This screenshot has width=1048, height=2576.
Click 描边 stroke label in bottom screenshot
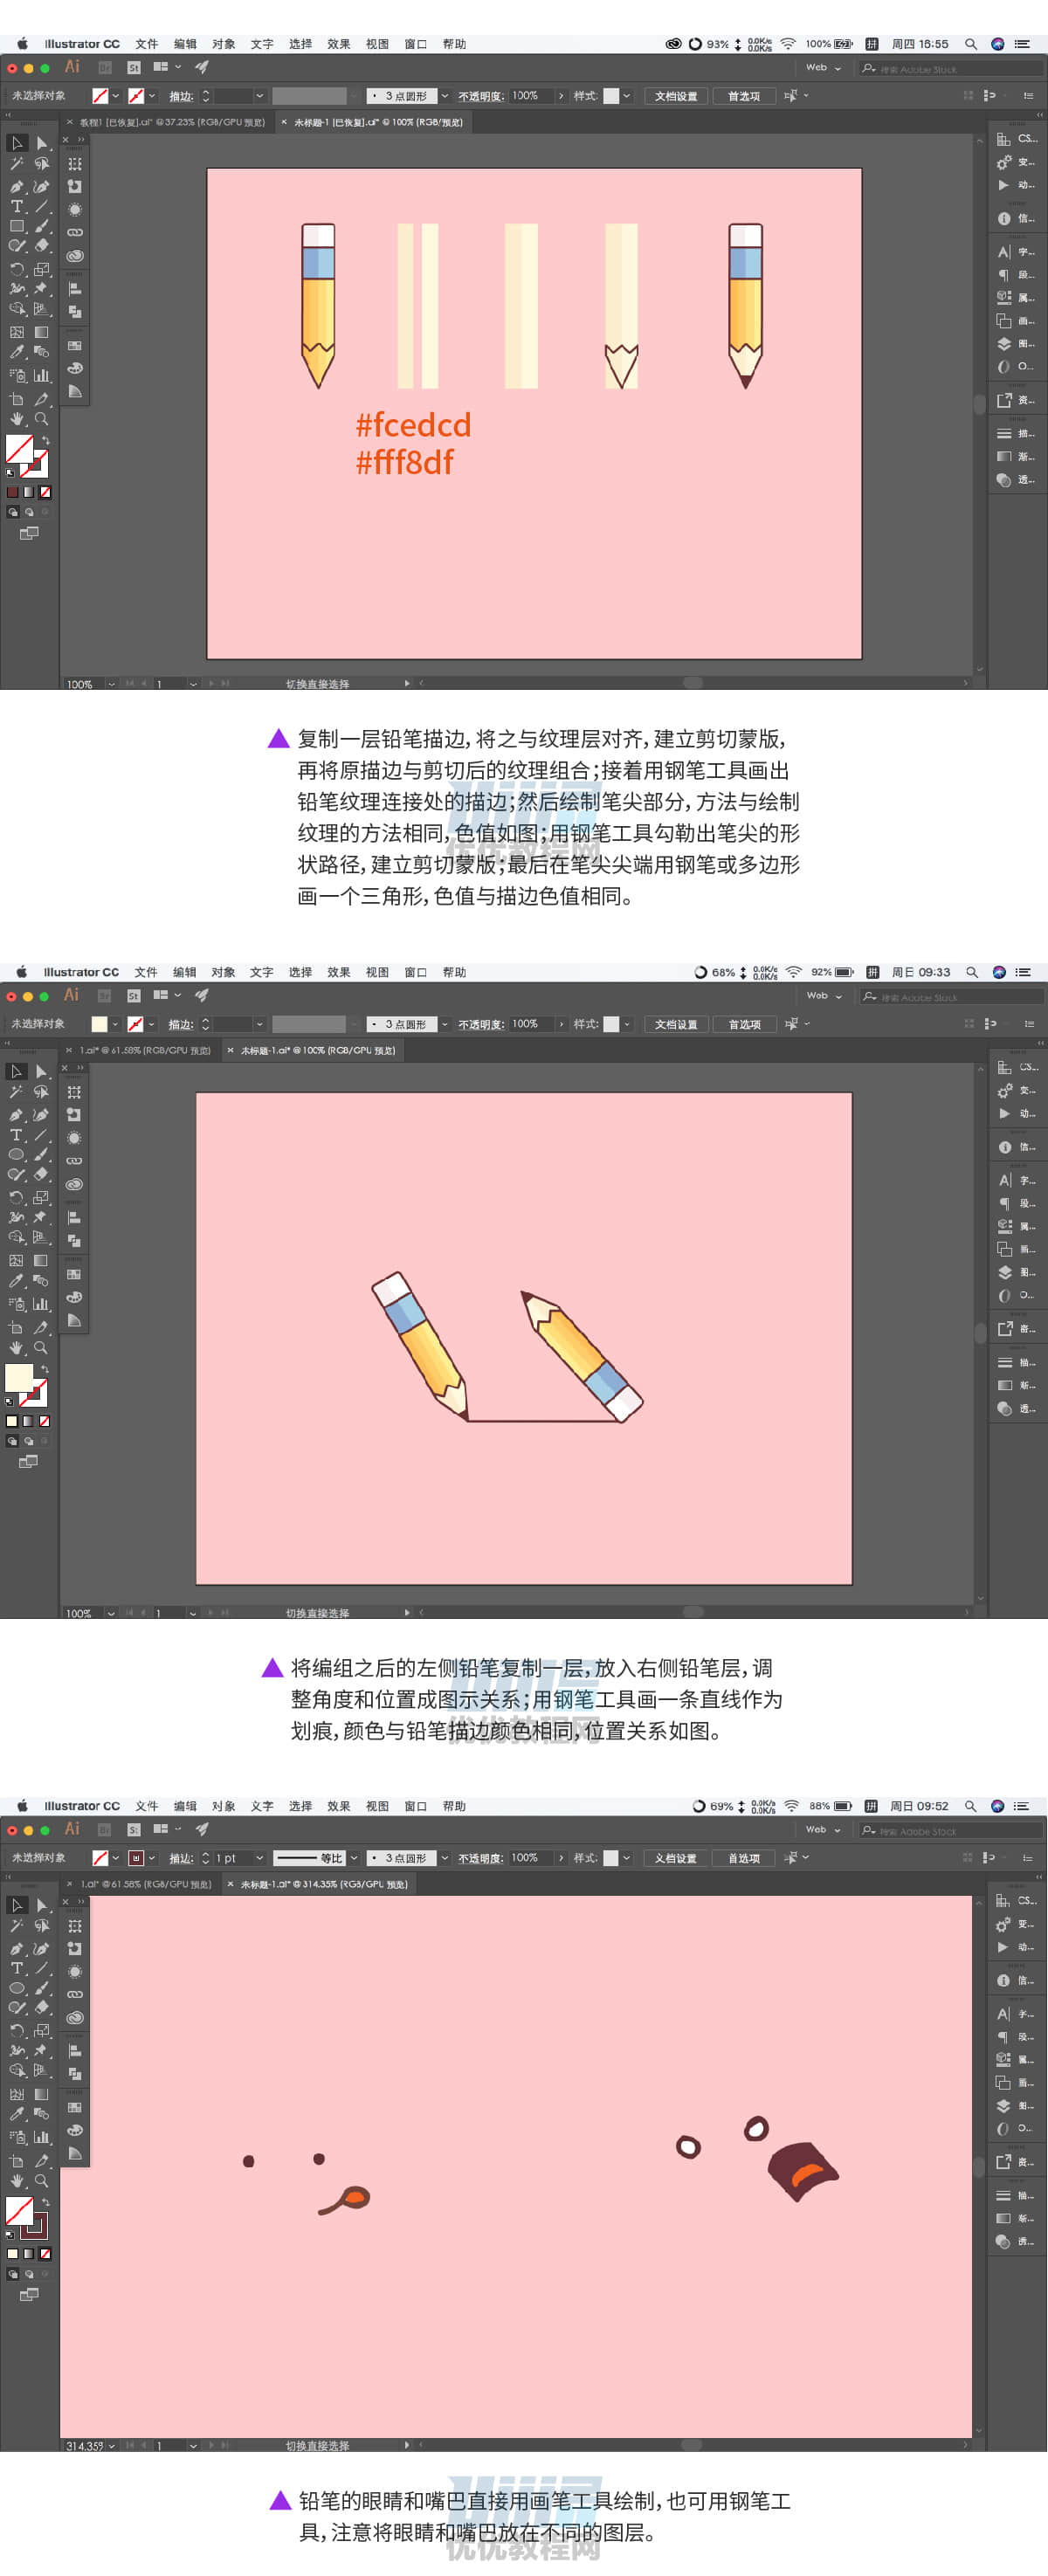tap(181, 1858)
